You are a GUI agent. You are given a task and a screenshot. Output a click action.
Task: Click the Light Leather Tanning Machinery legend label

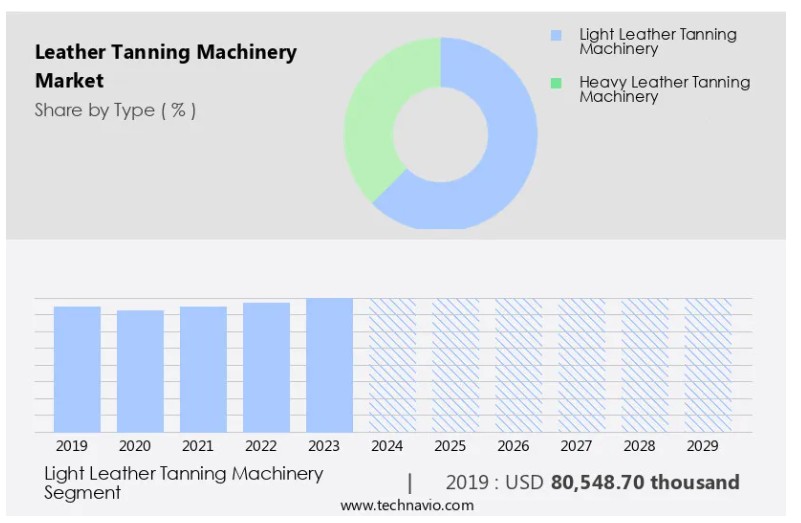(657, 41)
